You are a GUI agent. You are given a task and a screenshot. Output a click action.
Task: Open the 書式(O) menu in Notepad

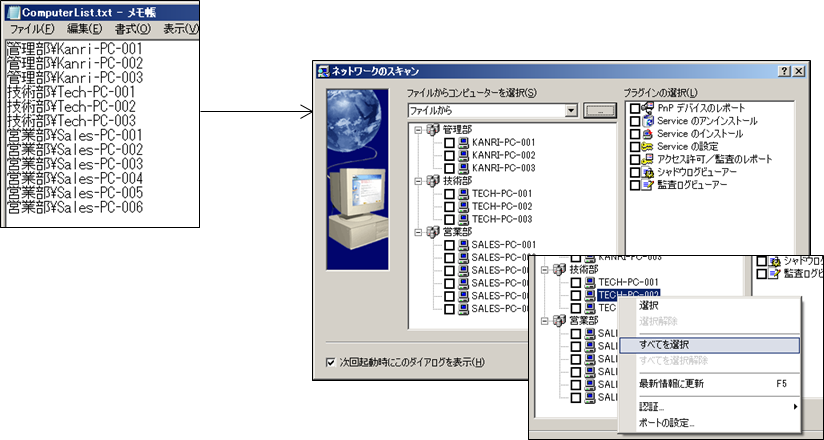tap(132, 28)
